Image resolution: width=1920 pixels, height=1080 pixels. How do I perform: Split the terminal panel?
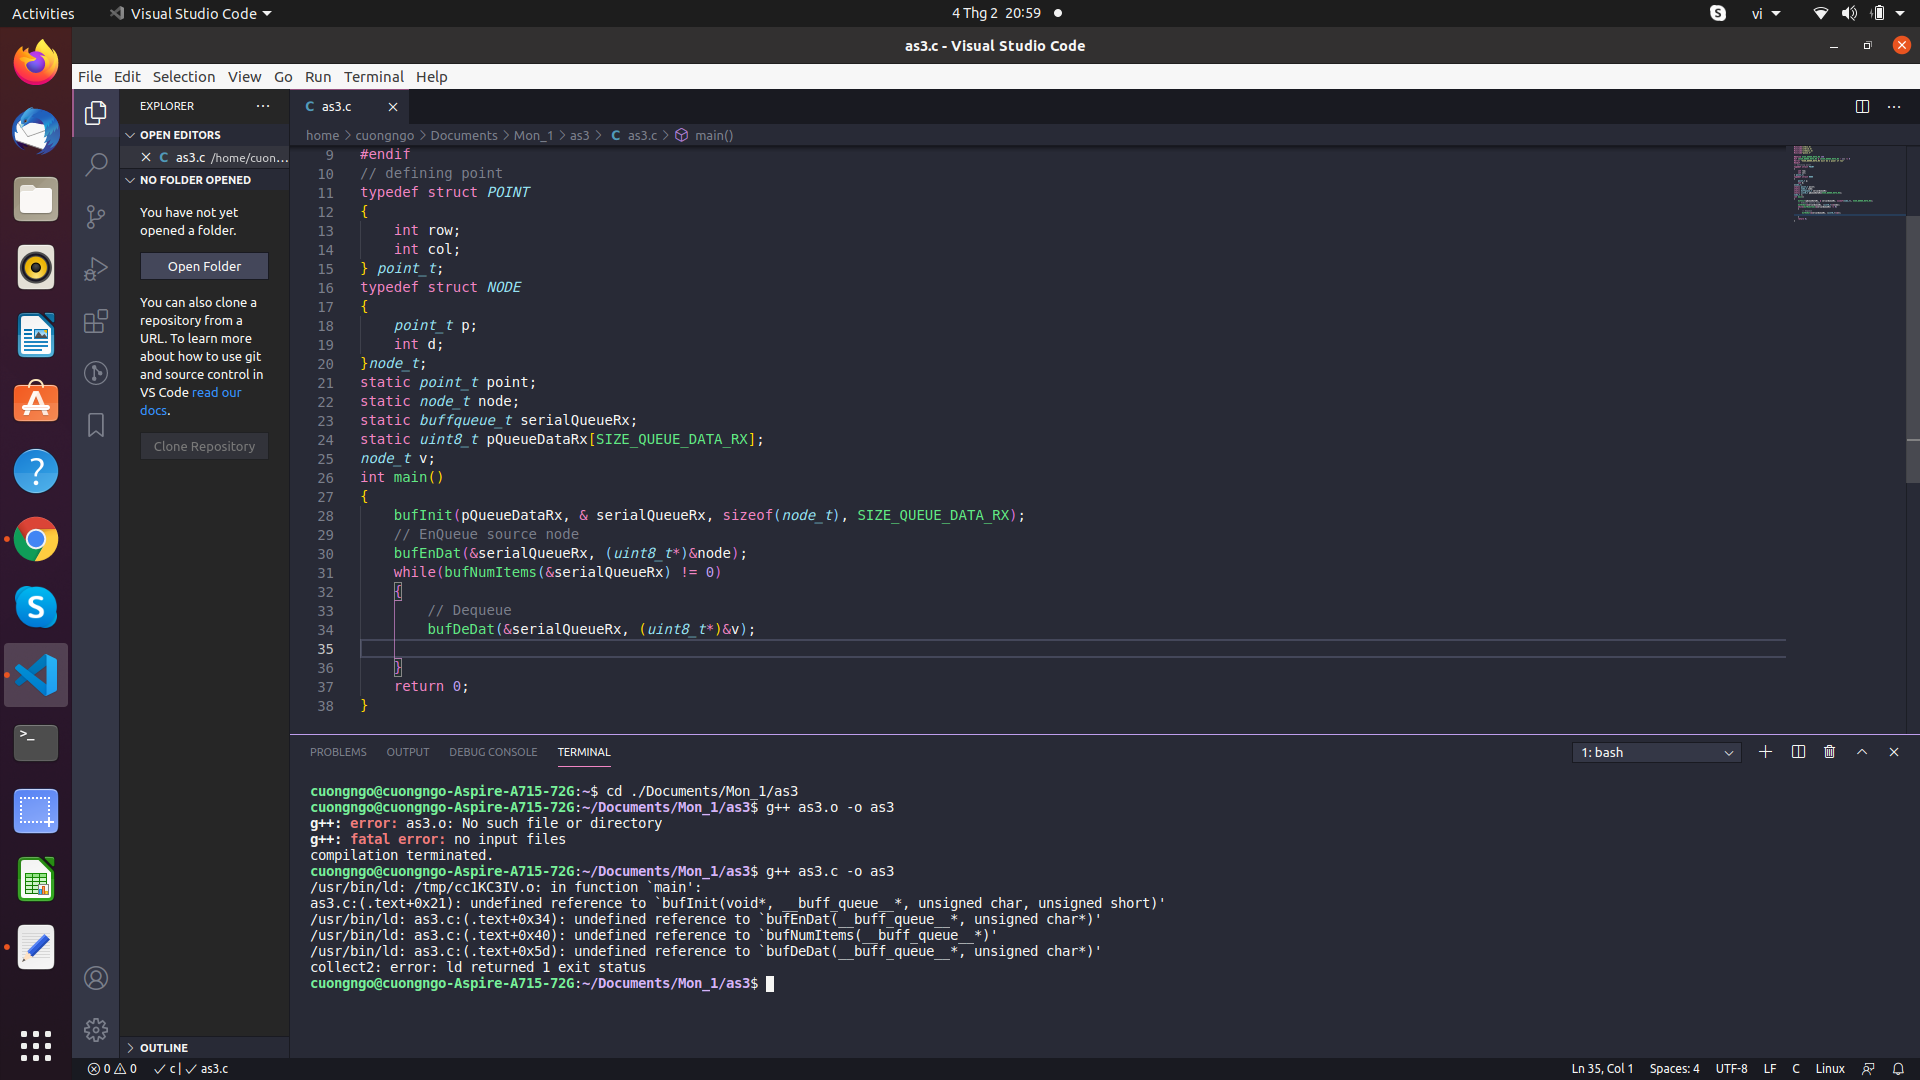pos(1797,752)
